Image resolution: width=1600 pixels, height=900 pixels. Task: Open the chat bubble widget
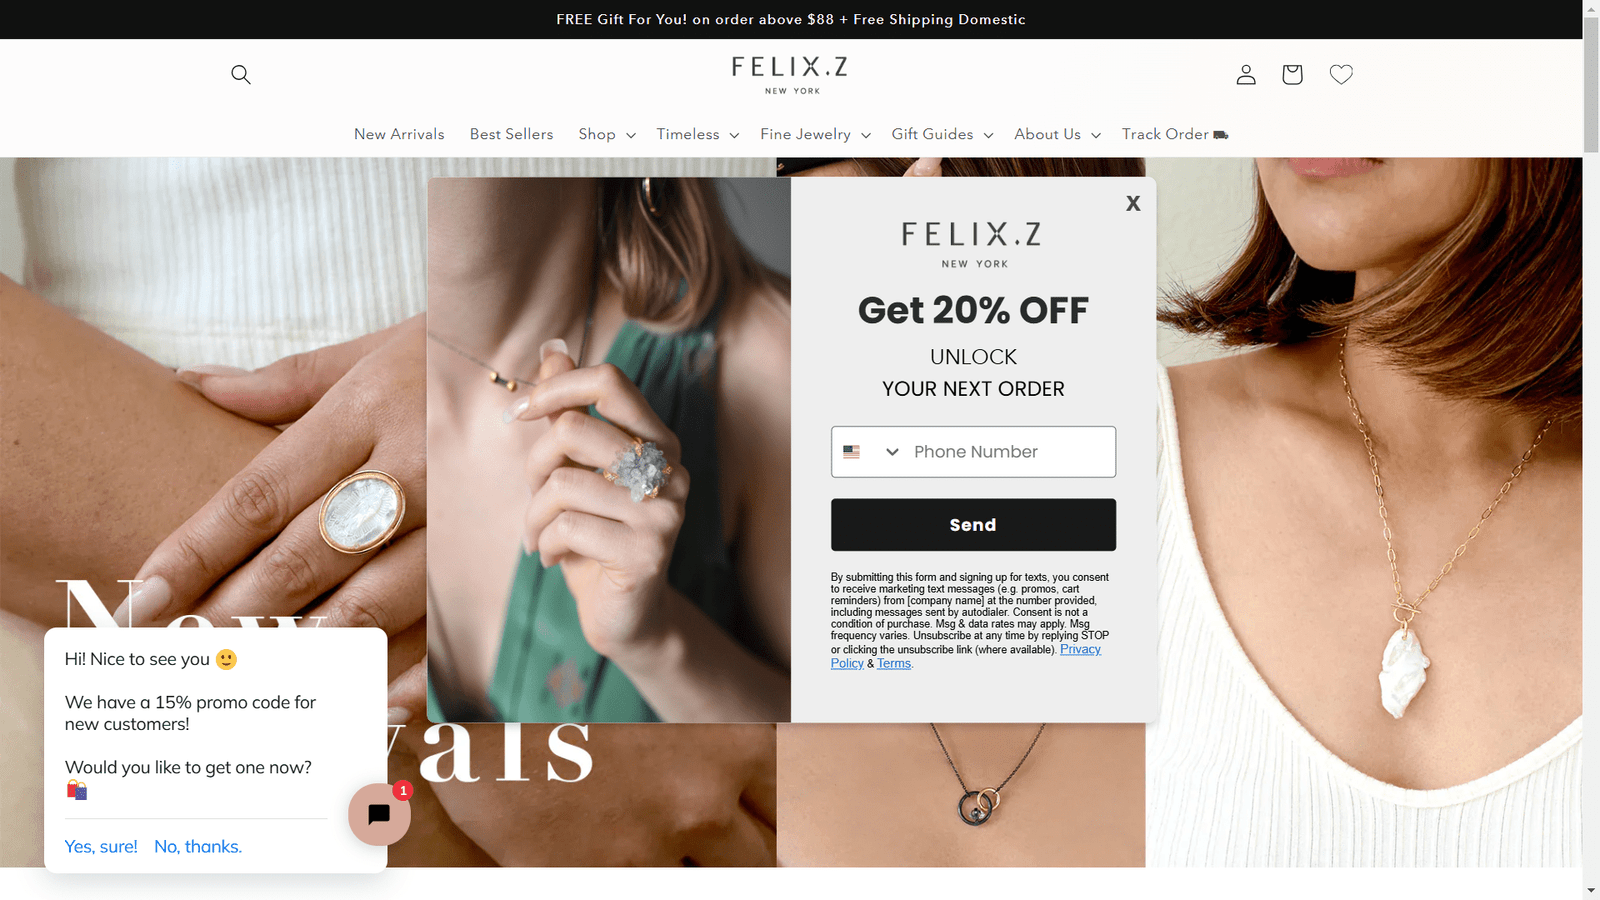[379, 814]
